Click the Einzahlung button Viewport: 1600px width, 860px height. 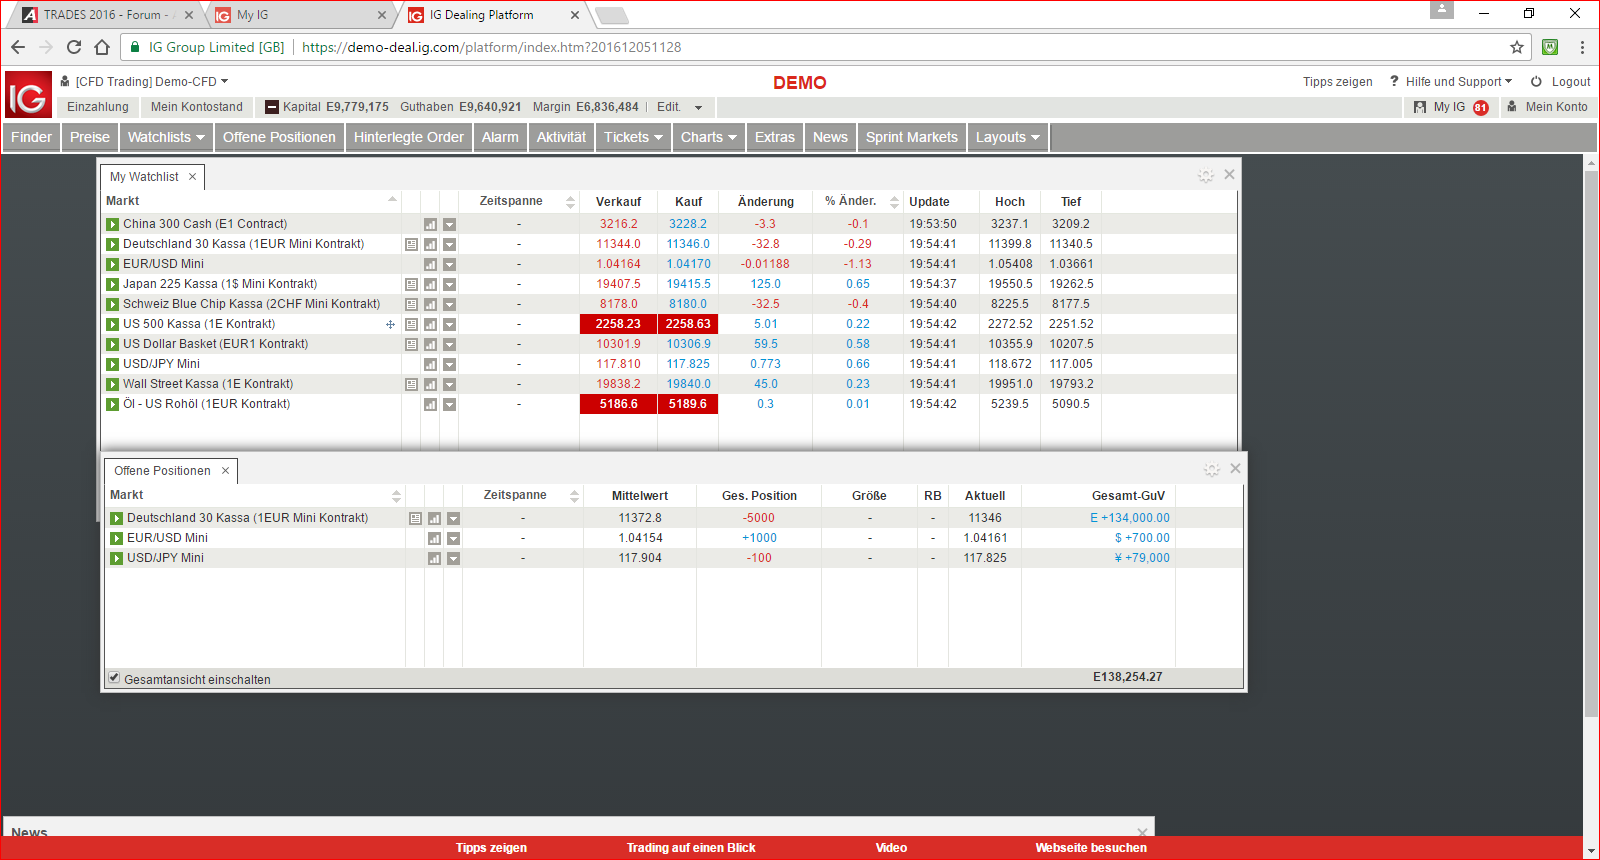pyautogui.click(x=98, y=107)
